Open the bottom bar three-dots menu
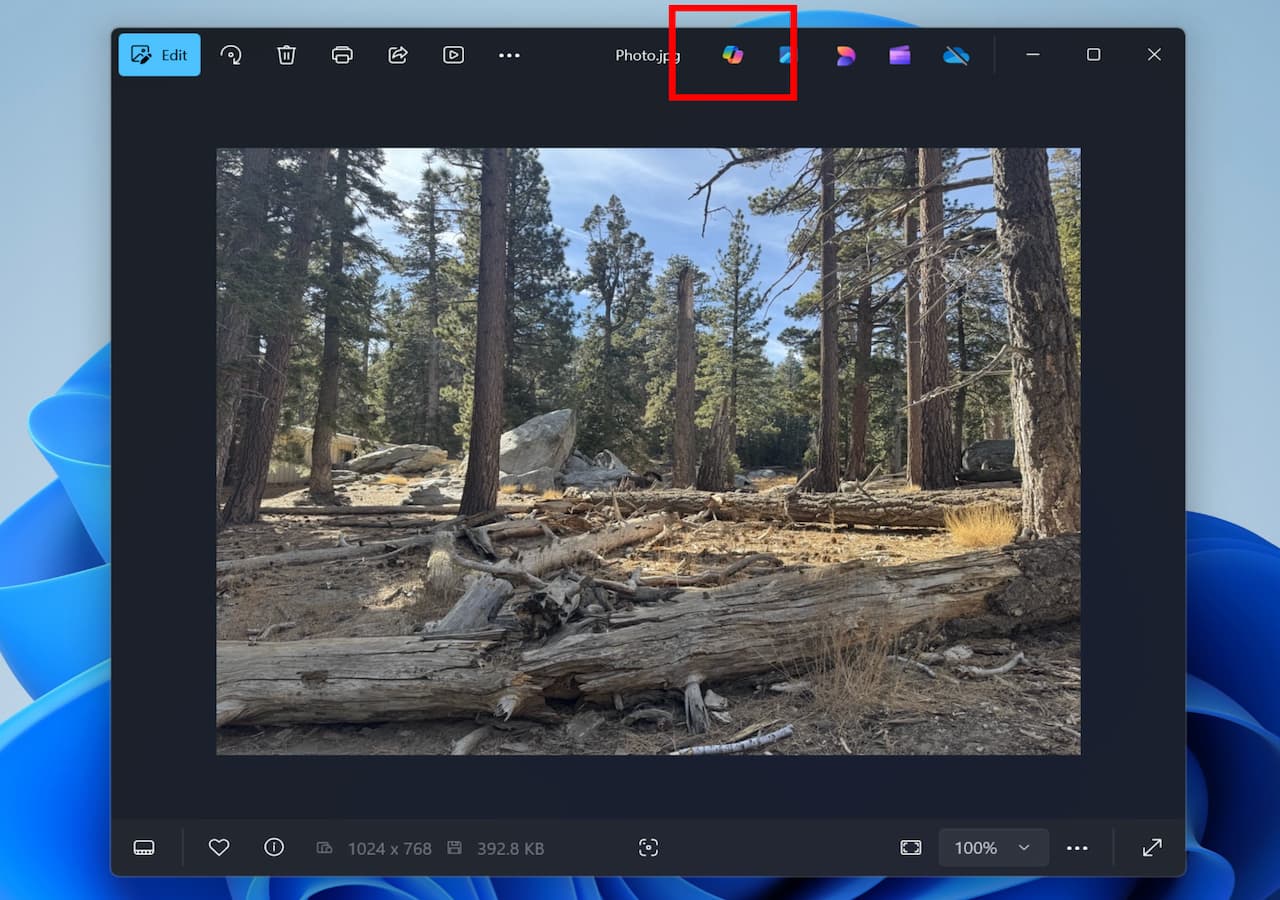This screenshot has height=900, width=1280. point(1077,848)
